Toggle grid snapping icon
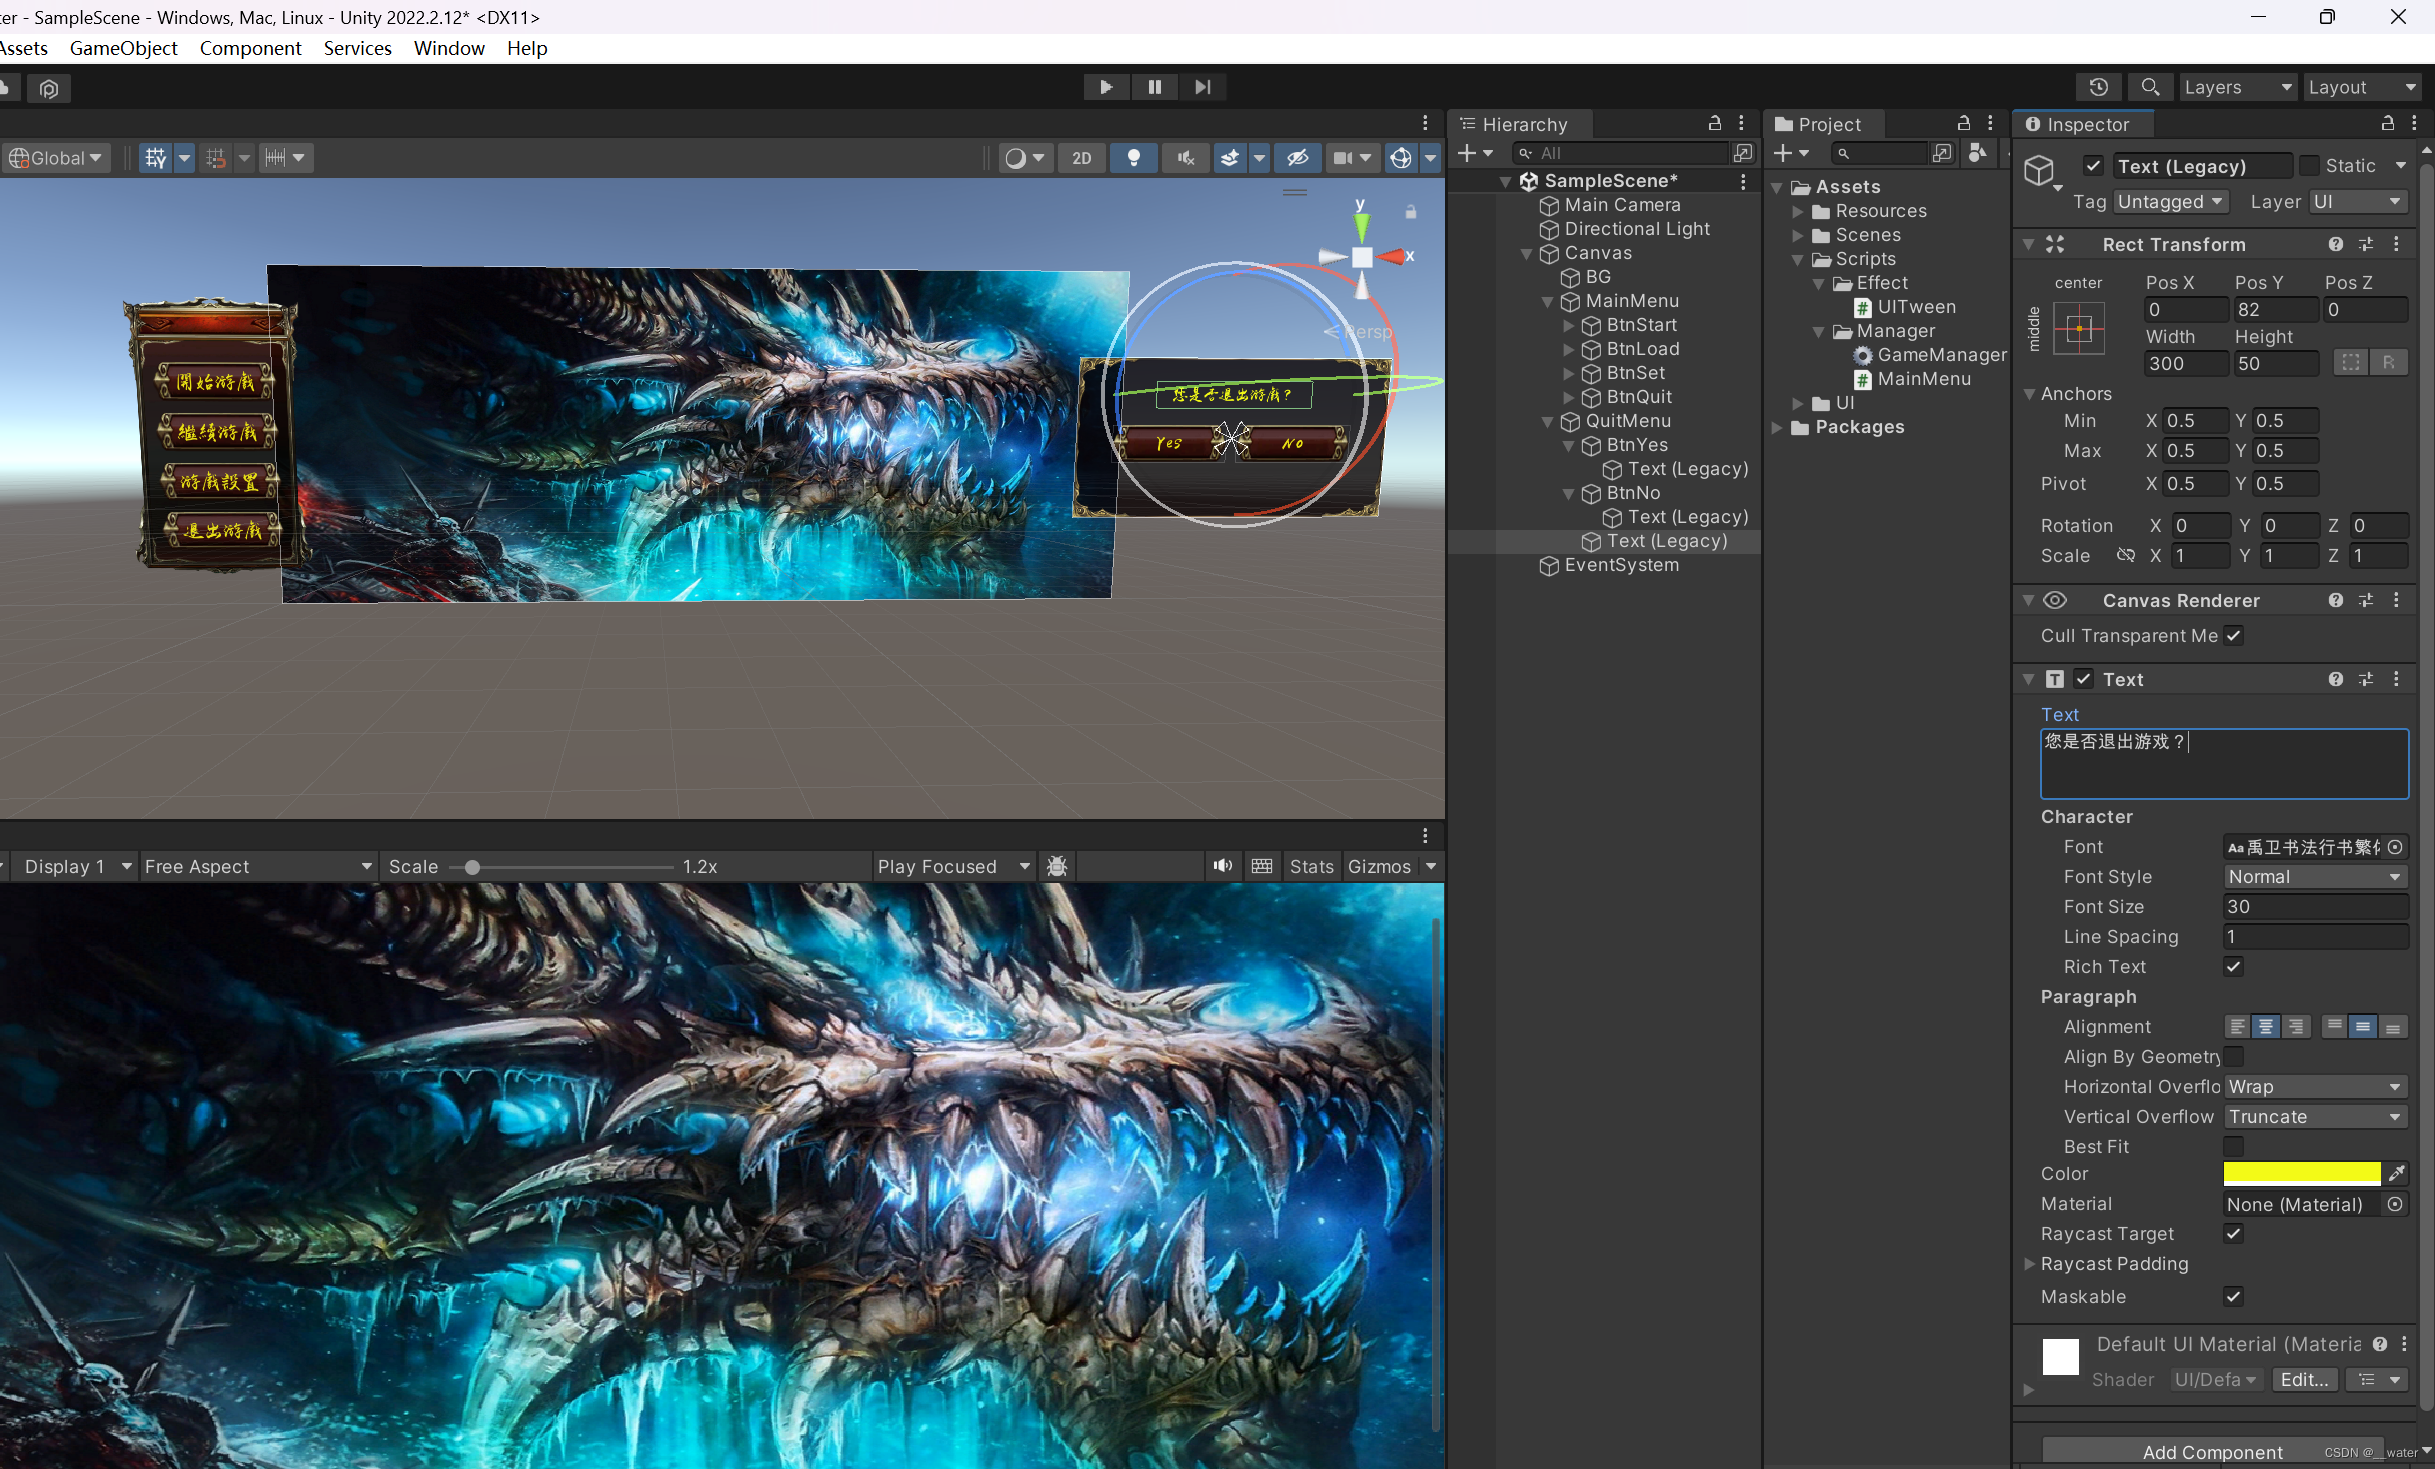This screenshot has width=2435, height=1469. click(215, 158)
